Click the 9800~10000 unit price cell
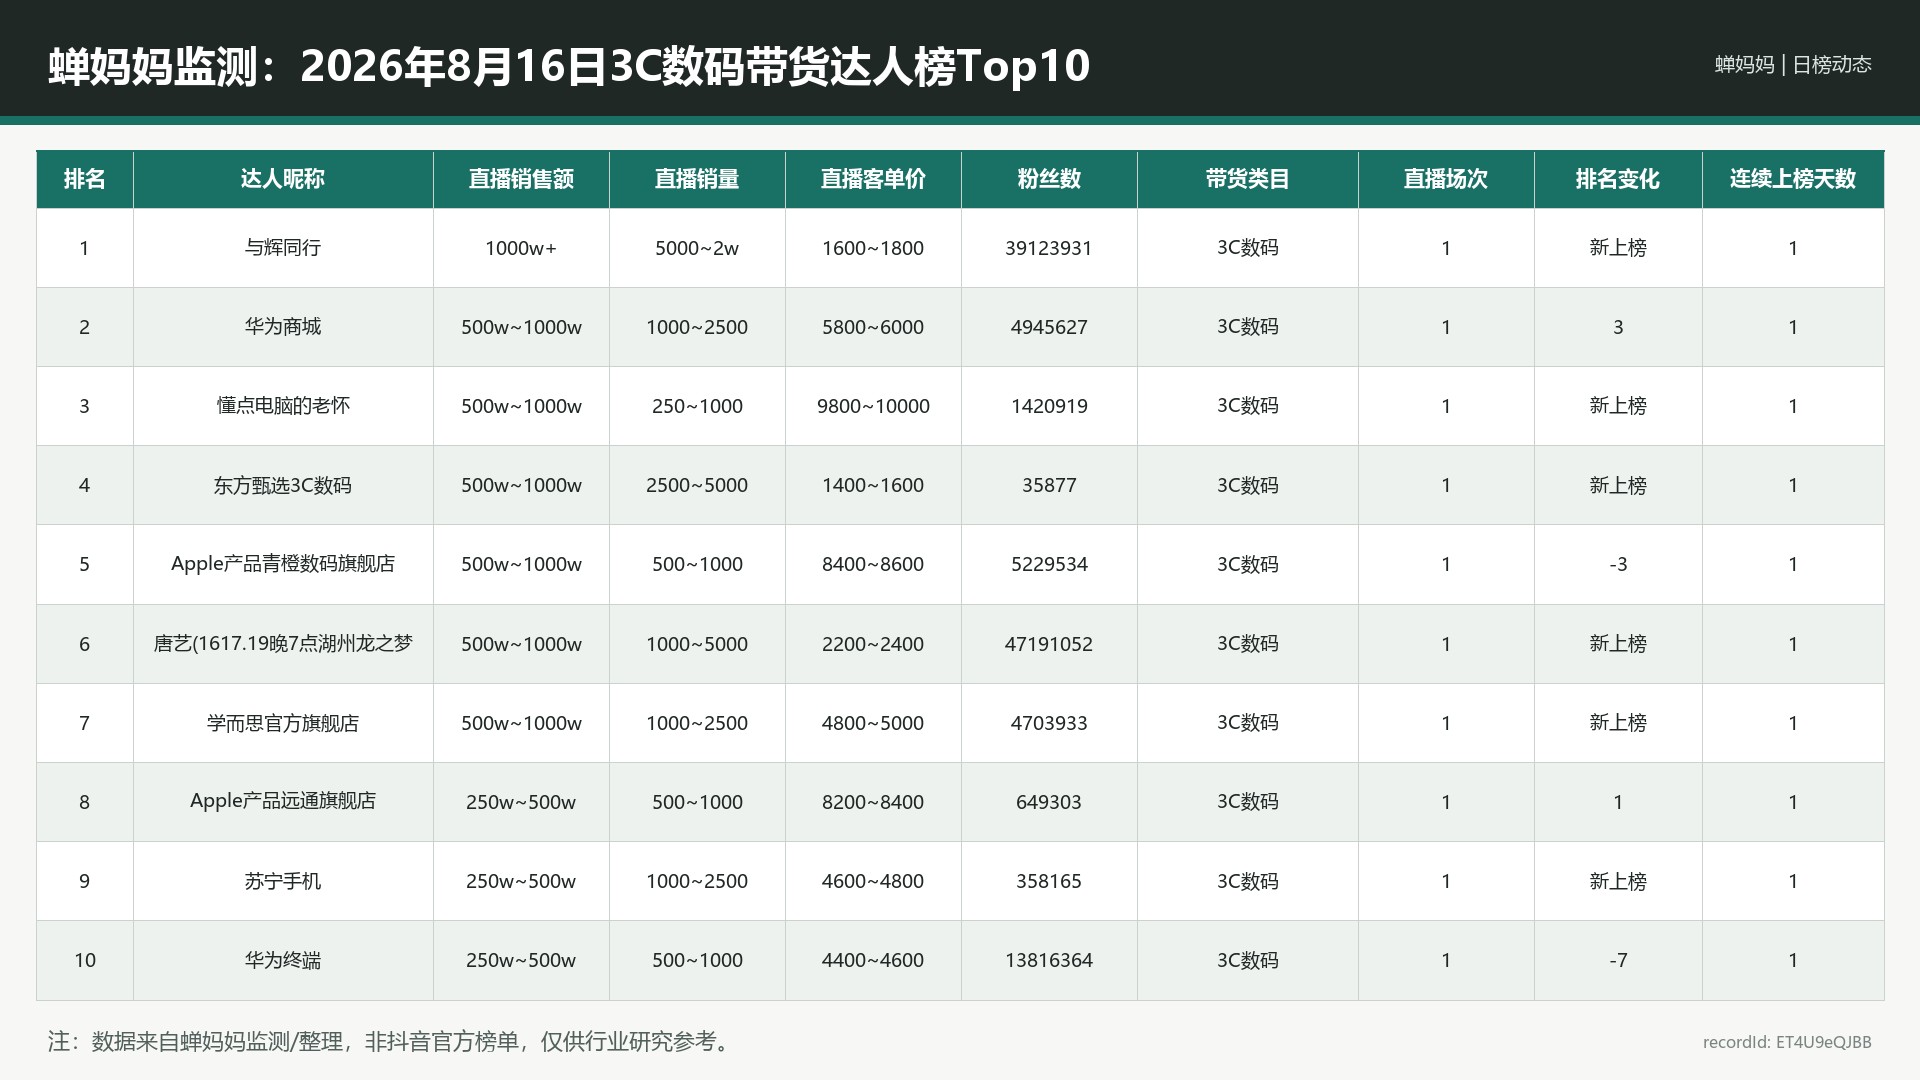This screenshot has width=1920, height=1080. tap(873, 406)
